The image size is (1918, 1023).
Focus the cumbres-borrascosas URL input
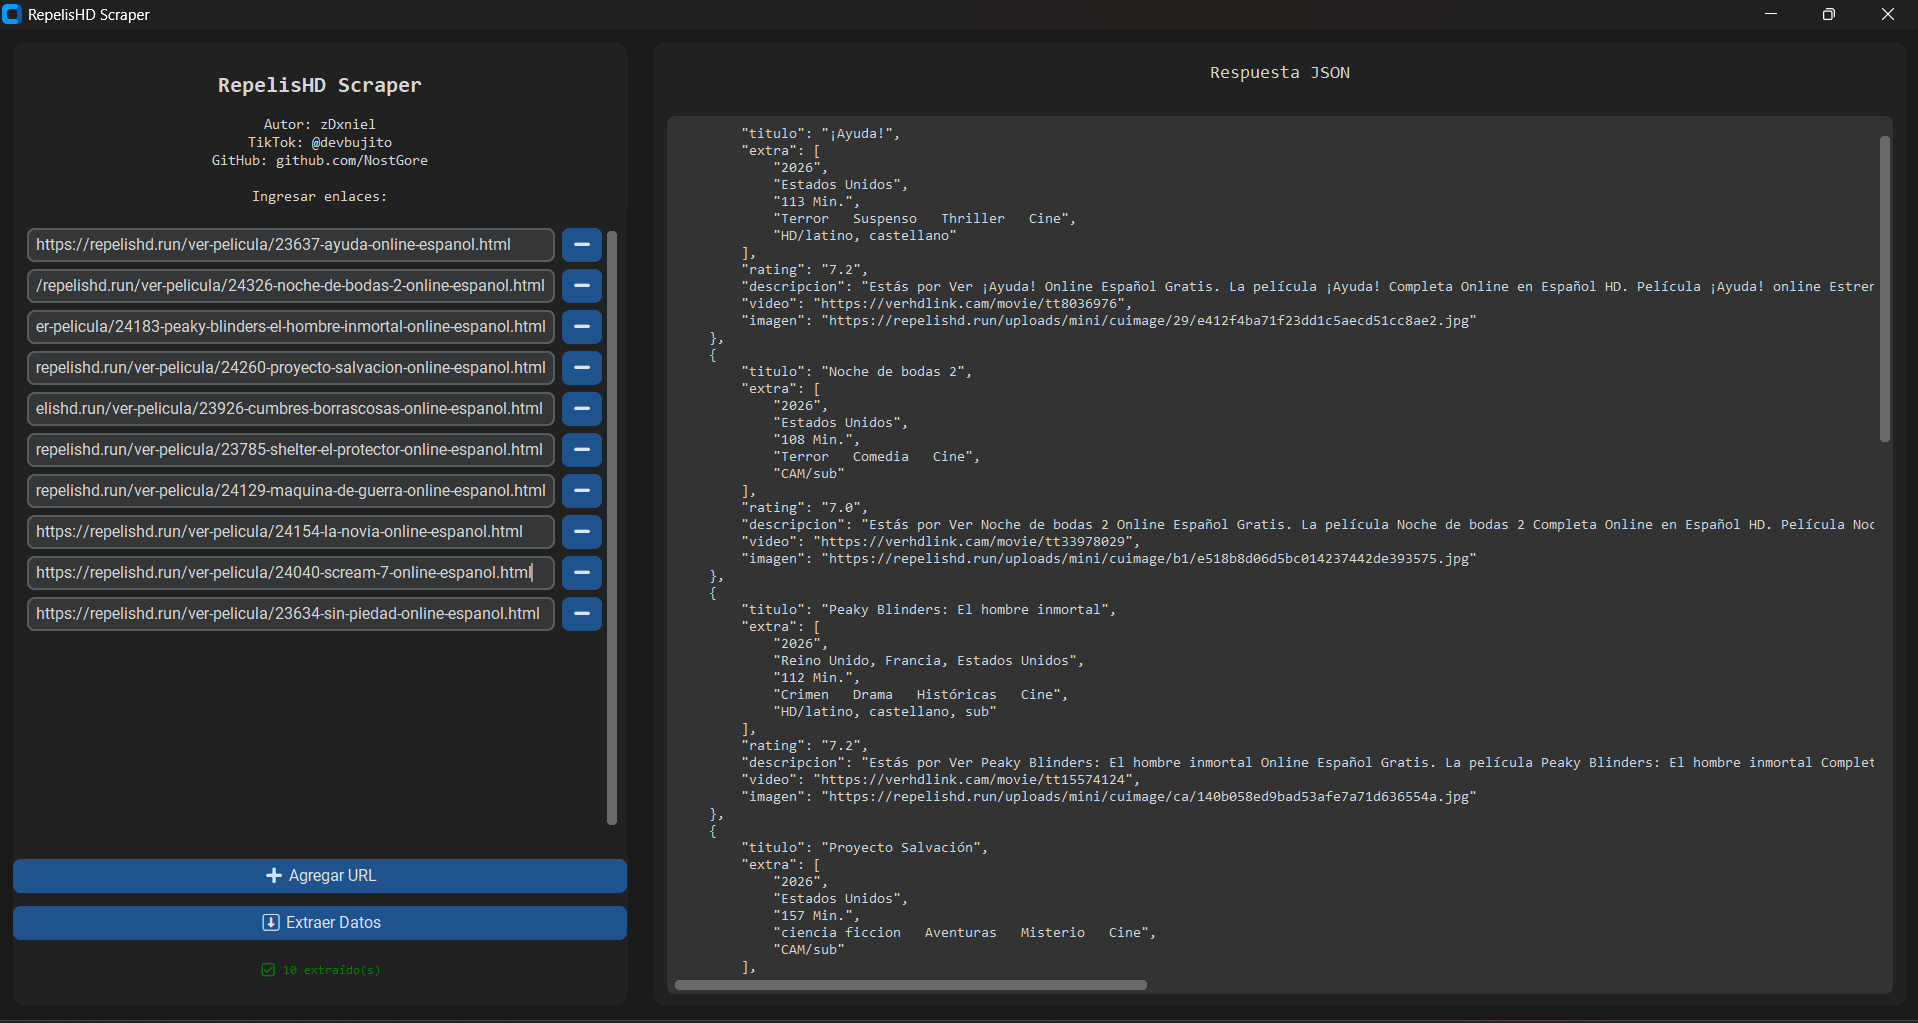pyautogui.click(x=291, y=409)
